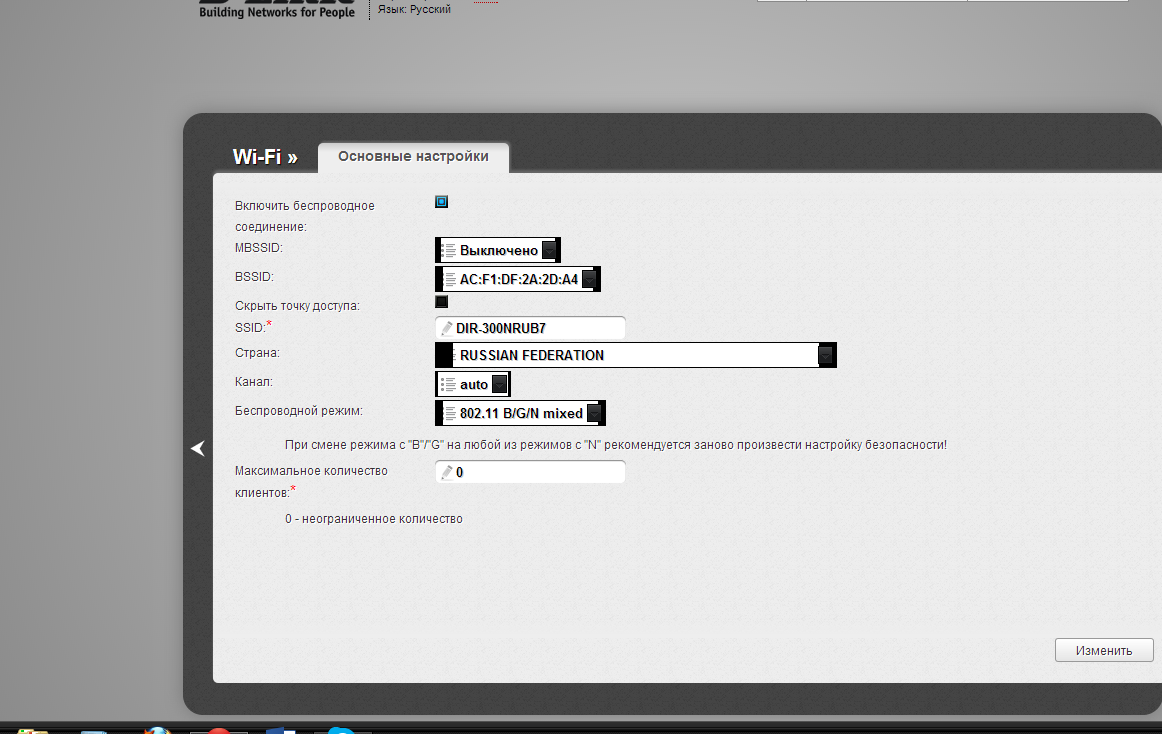
Task: Open Firefox from the Windows taskbar
Action: pos(157,731)
